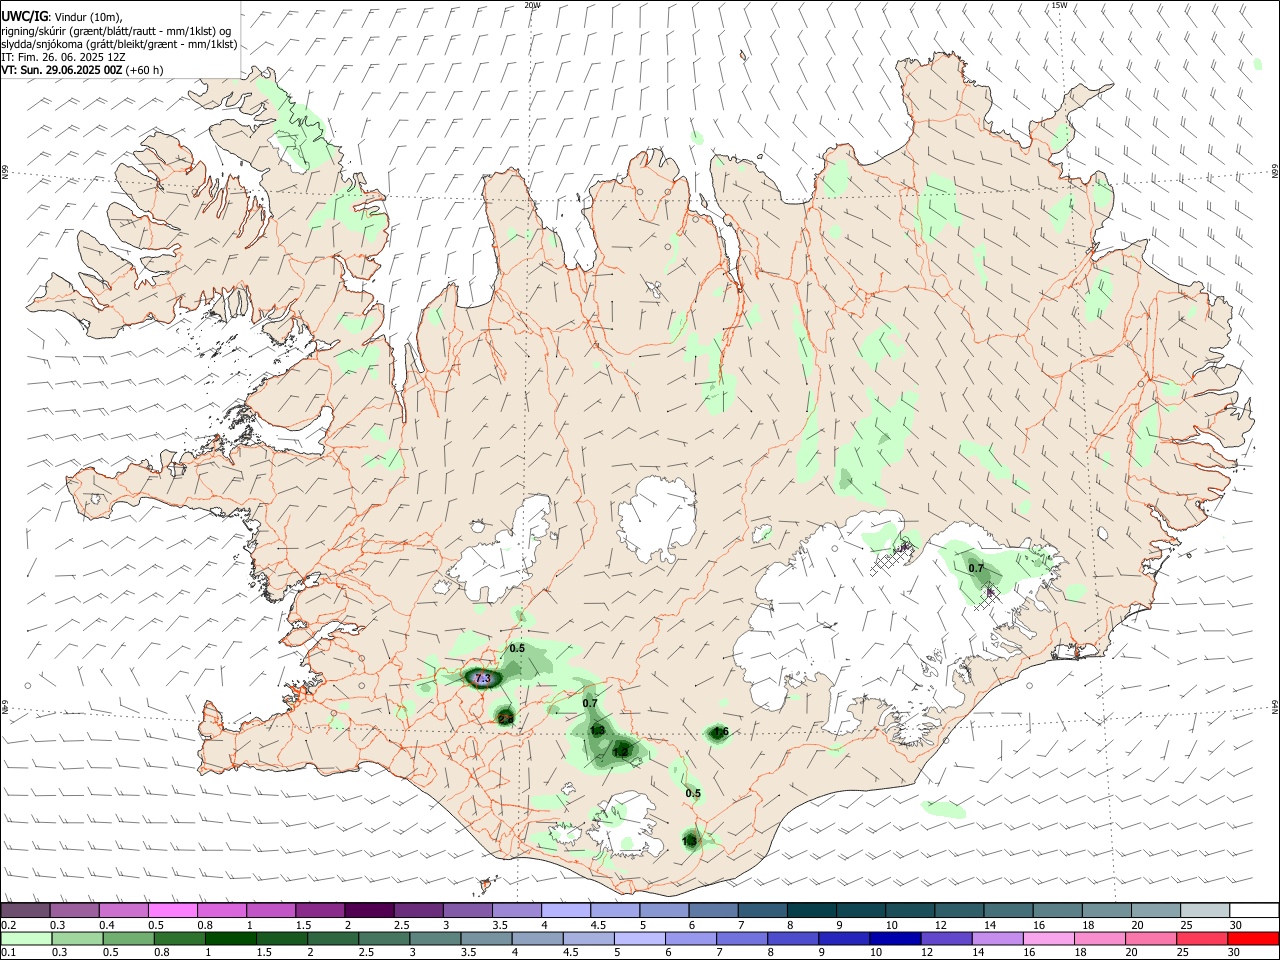Select the bright pink swatch above 0.5 in upper scale
Viewport: 1280px width, 960px height.
click(x=172, y=911)
